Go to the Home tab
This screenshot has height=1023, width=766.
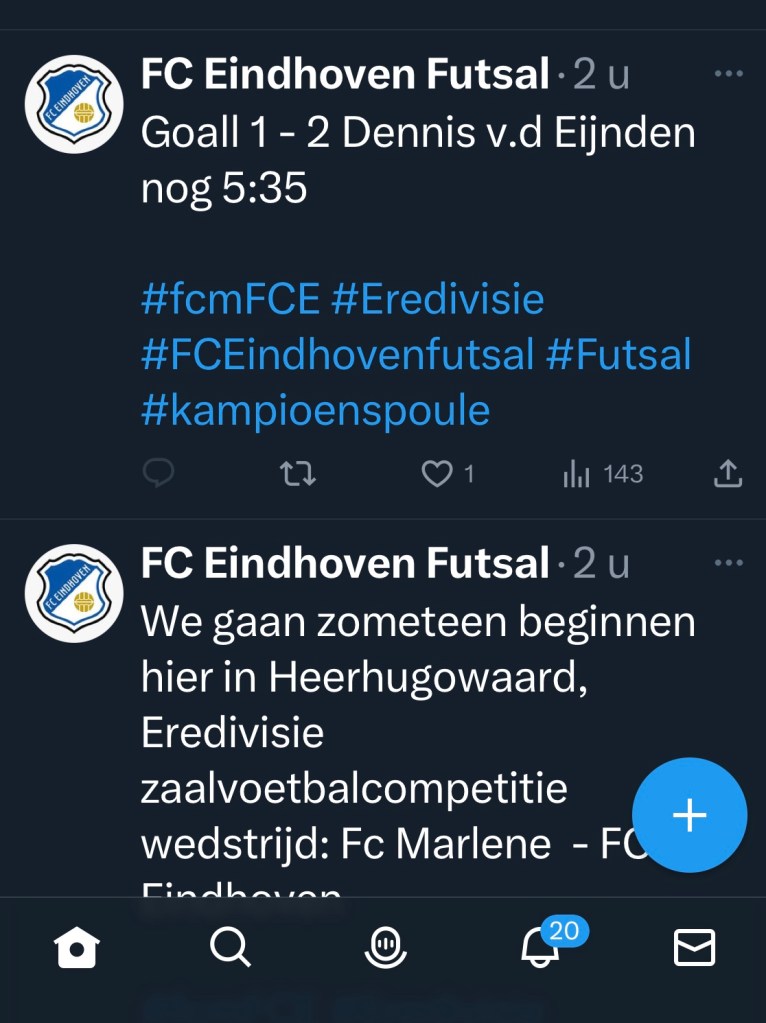pyautogui.click(x=77, y=946)
